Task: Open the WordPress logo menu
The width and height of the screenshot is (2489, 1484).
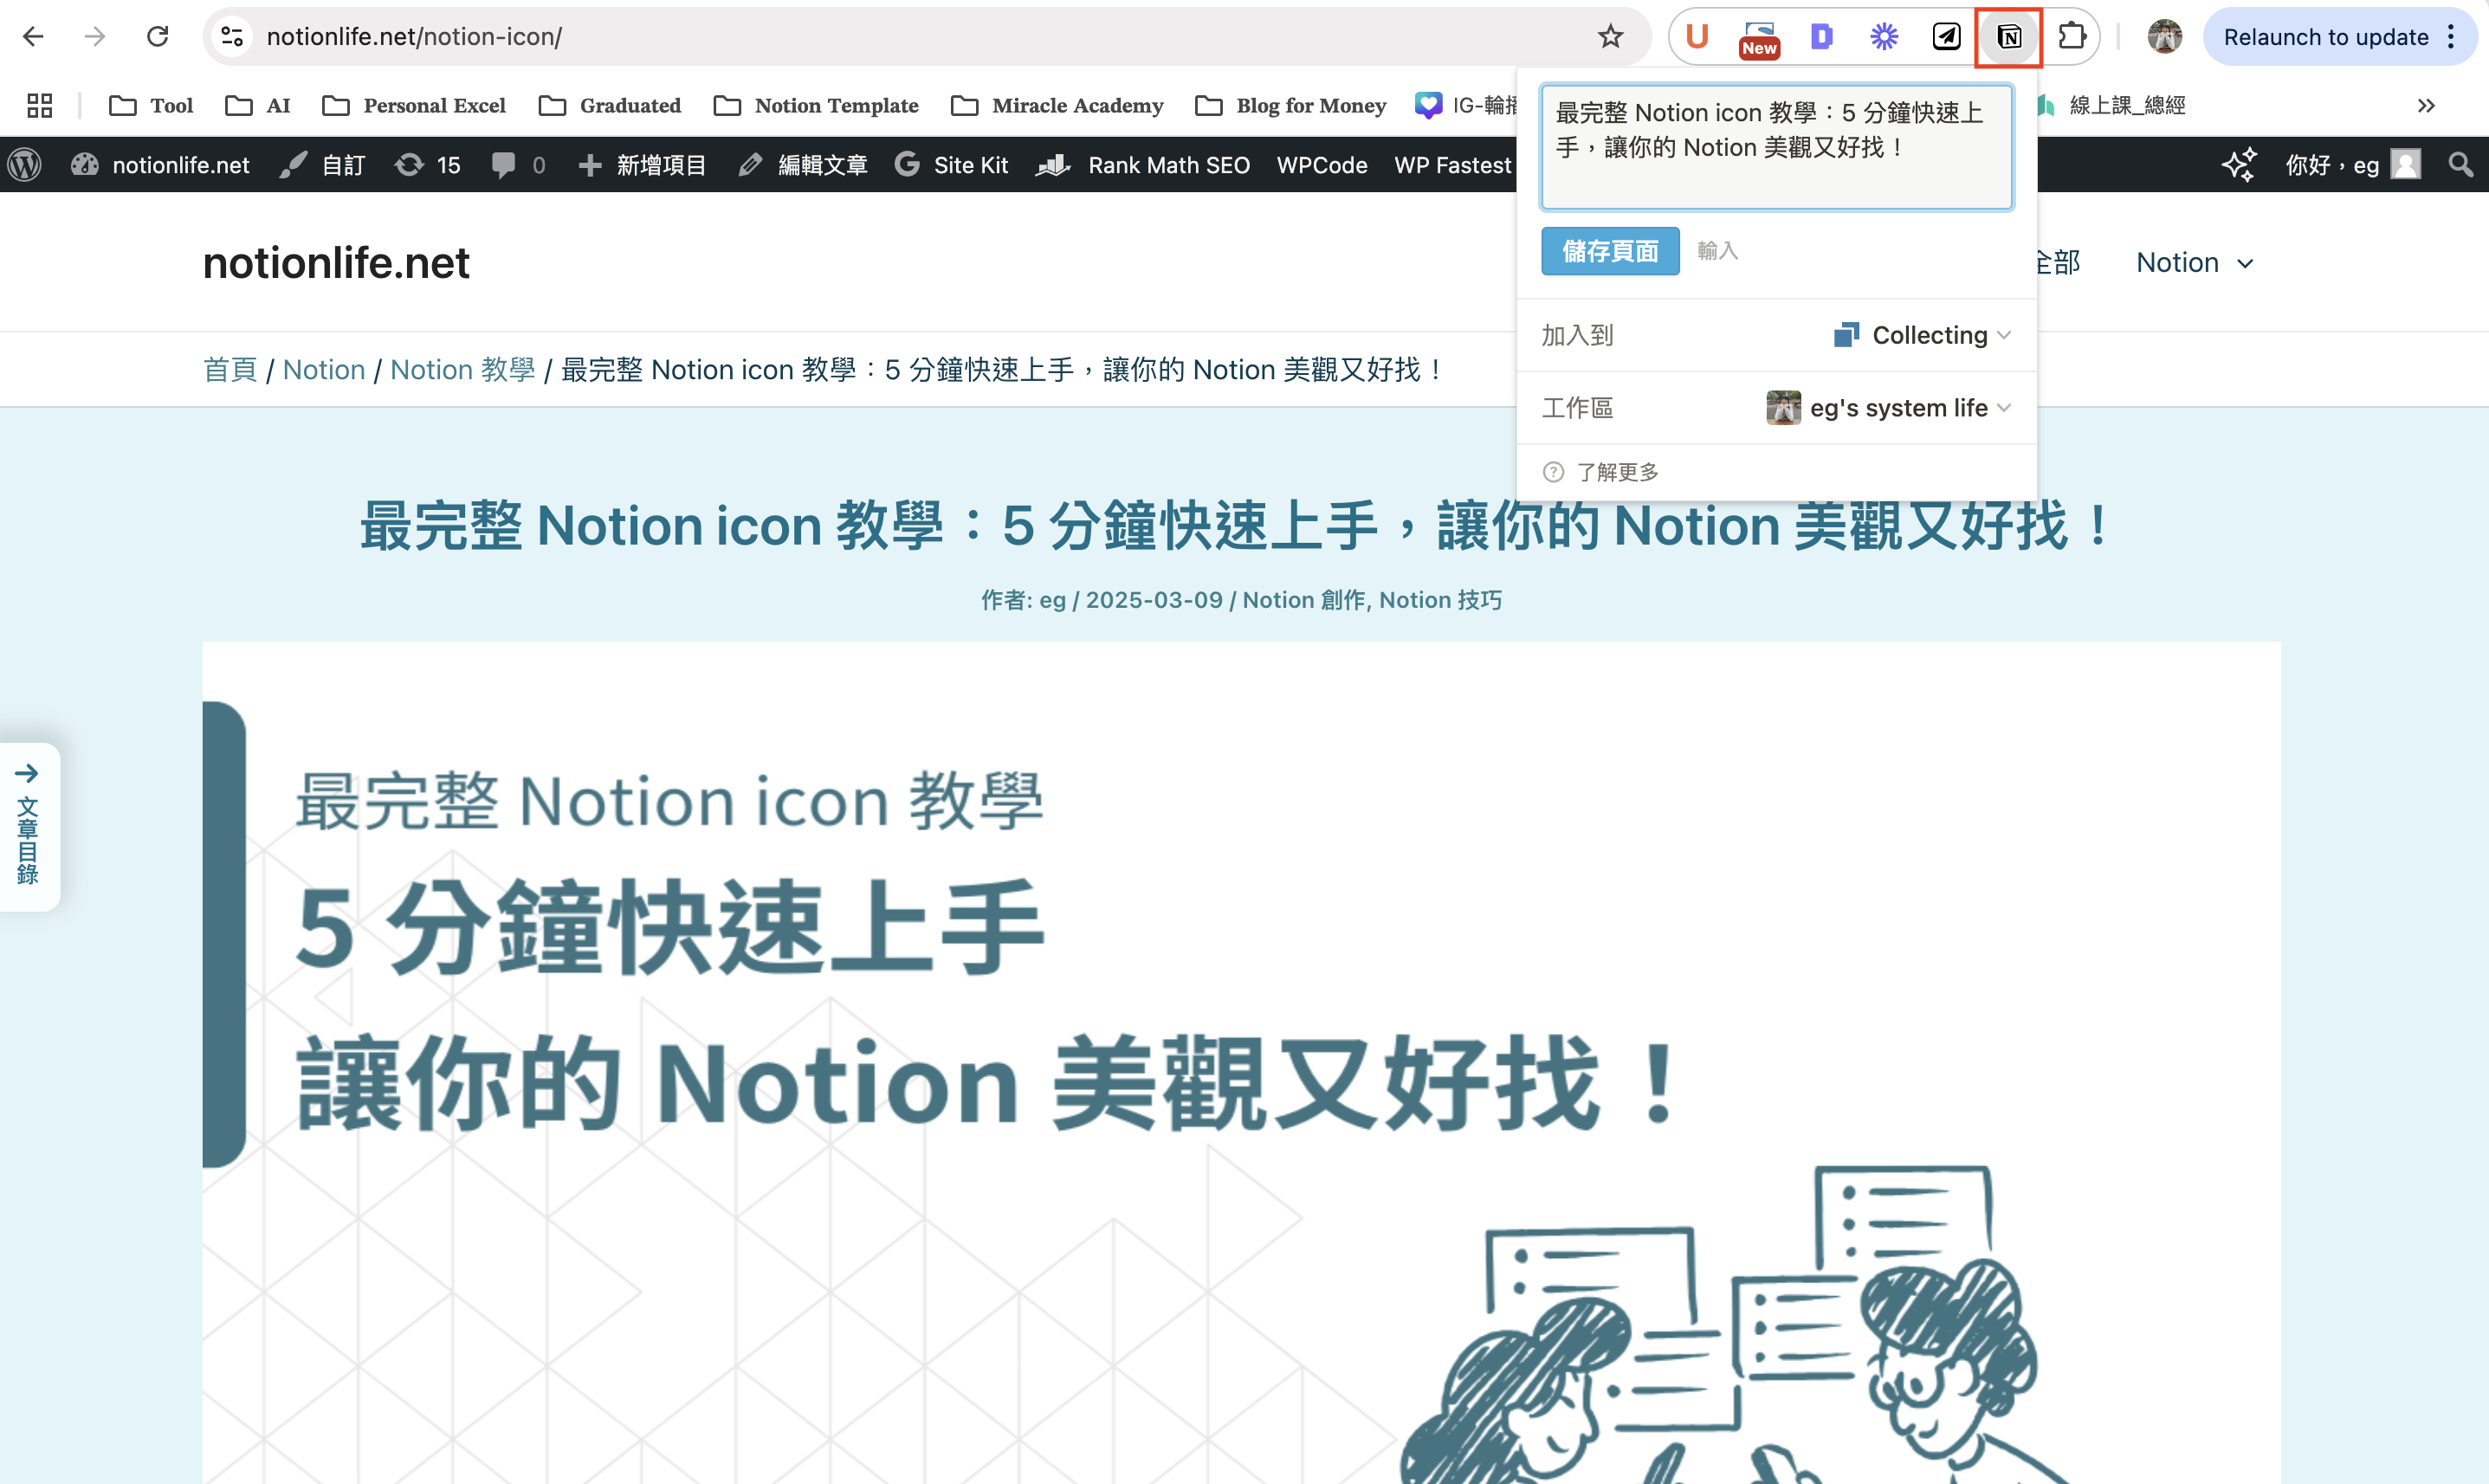Action: tap(24, 164)
